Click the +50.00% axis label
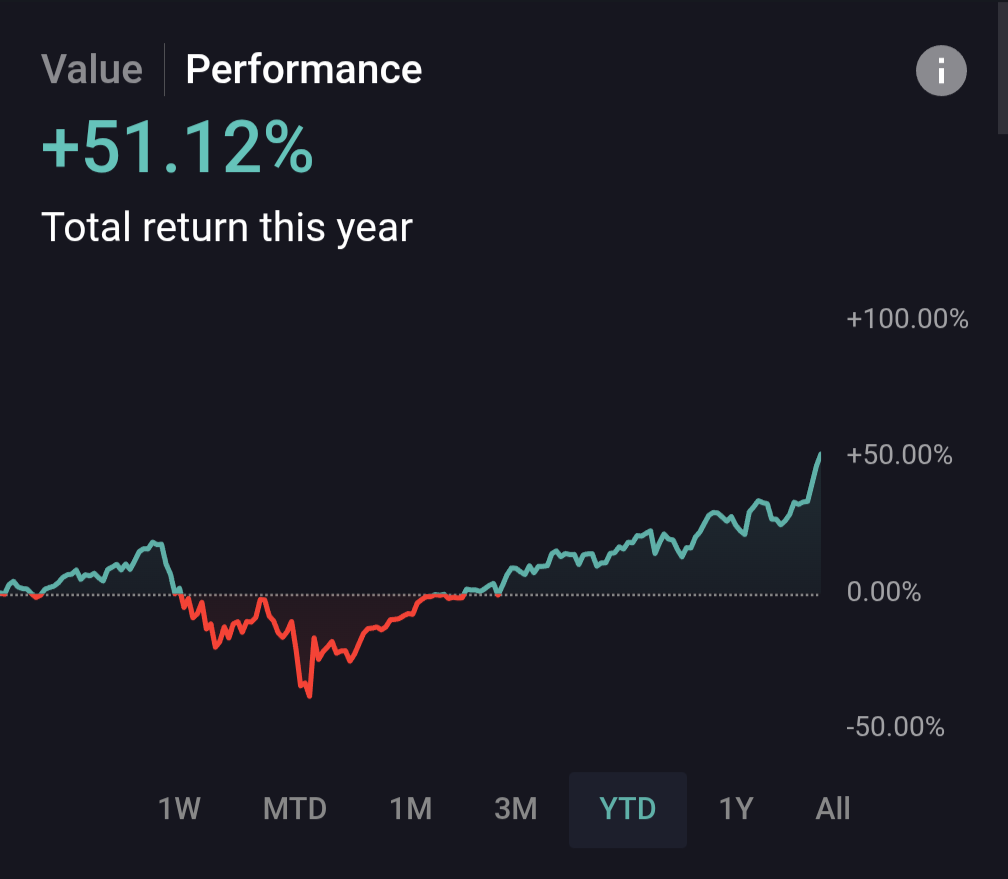1008x879 pixels. [900, 456]
